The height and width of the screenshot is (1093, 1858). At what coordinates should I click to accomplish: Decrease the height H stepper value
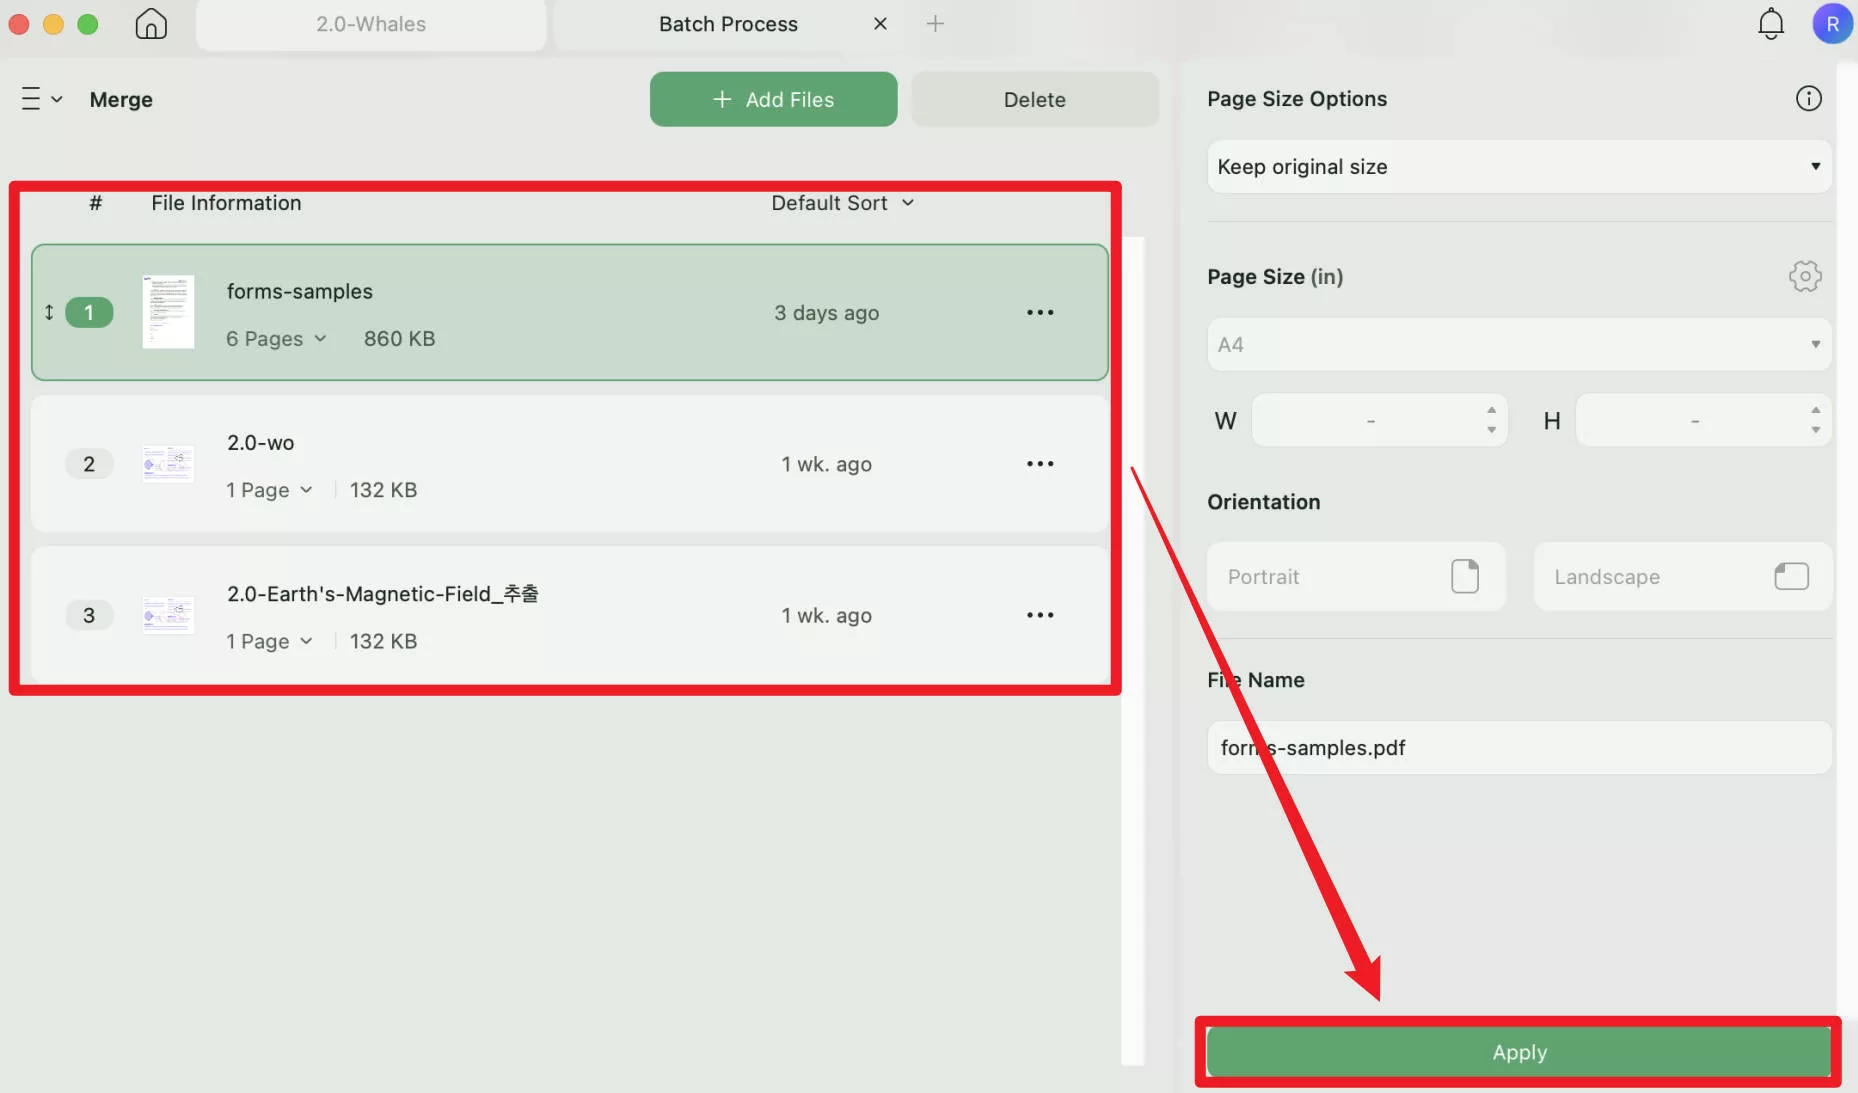coord(1815,430)
